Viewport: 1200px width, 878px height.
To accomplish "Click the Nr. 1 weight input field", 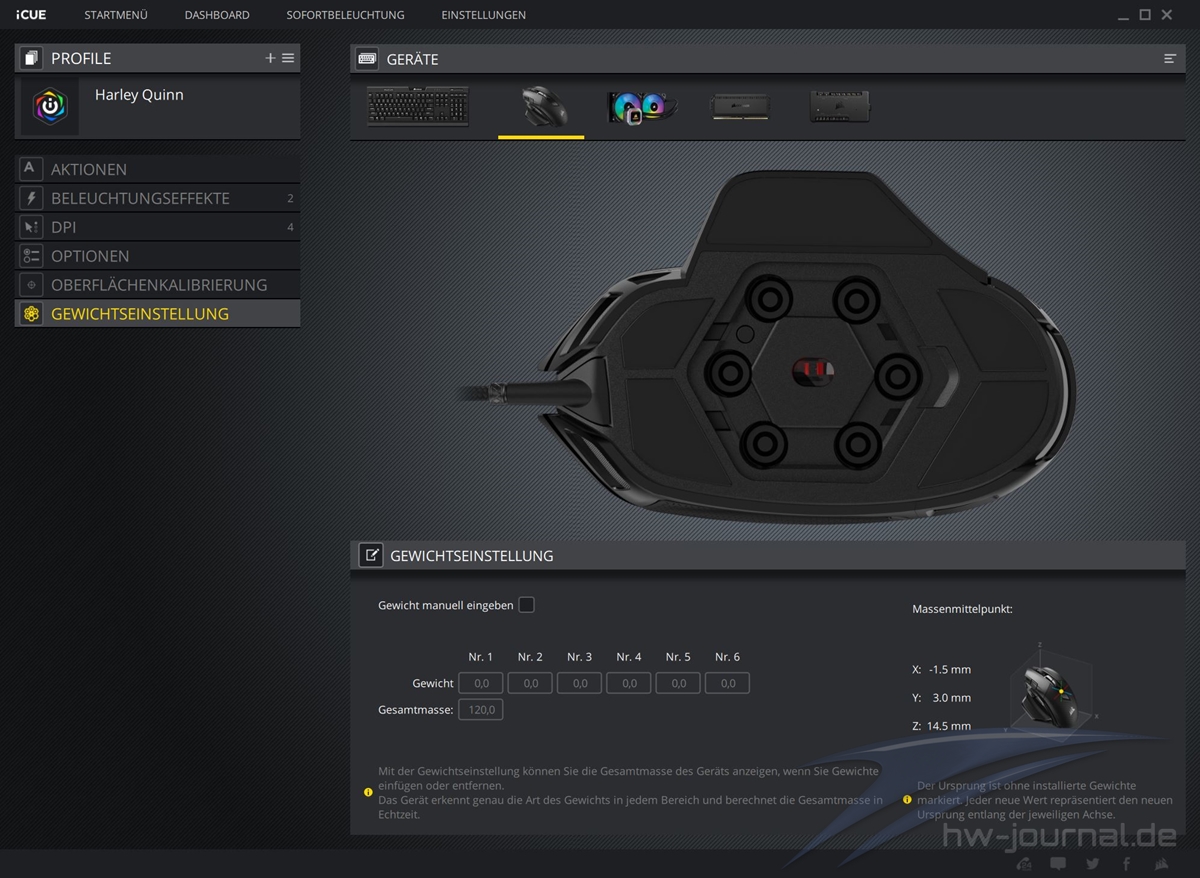I will coord(481,683).
